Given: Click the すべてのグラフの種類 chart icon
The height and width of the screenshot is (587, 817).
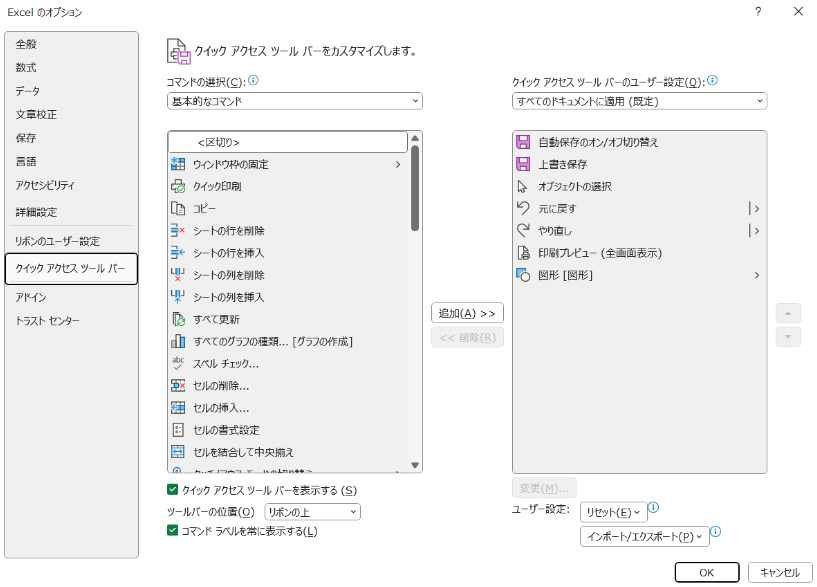Looking at the screenshot, I should [x=178, y=341].
